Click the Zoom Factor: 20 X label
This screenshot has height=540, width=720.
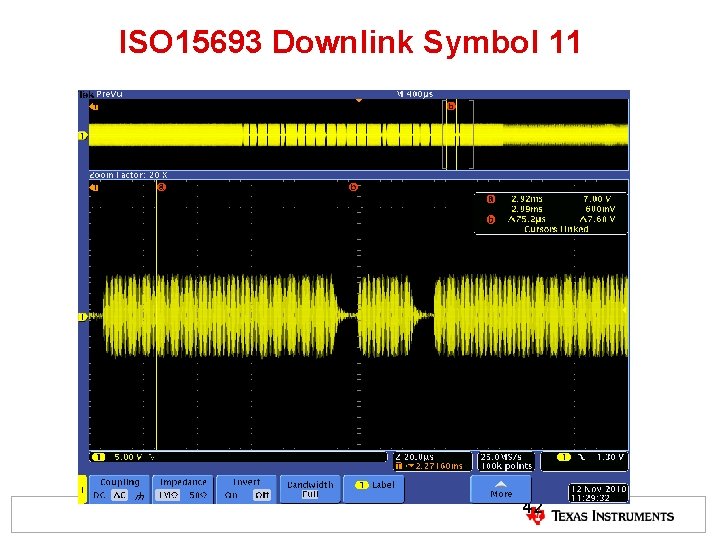pos(128,175)
